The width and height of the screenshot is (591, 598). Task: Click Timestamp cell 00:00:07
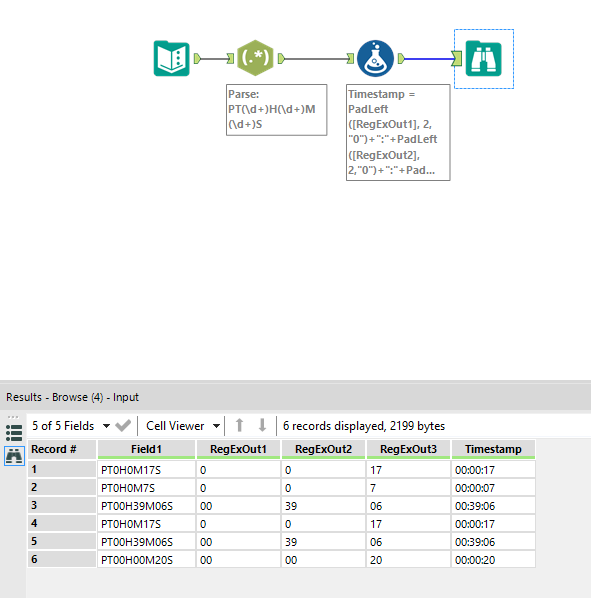(493, 488)
